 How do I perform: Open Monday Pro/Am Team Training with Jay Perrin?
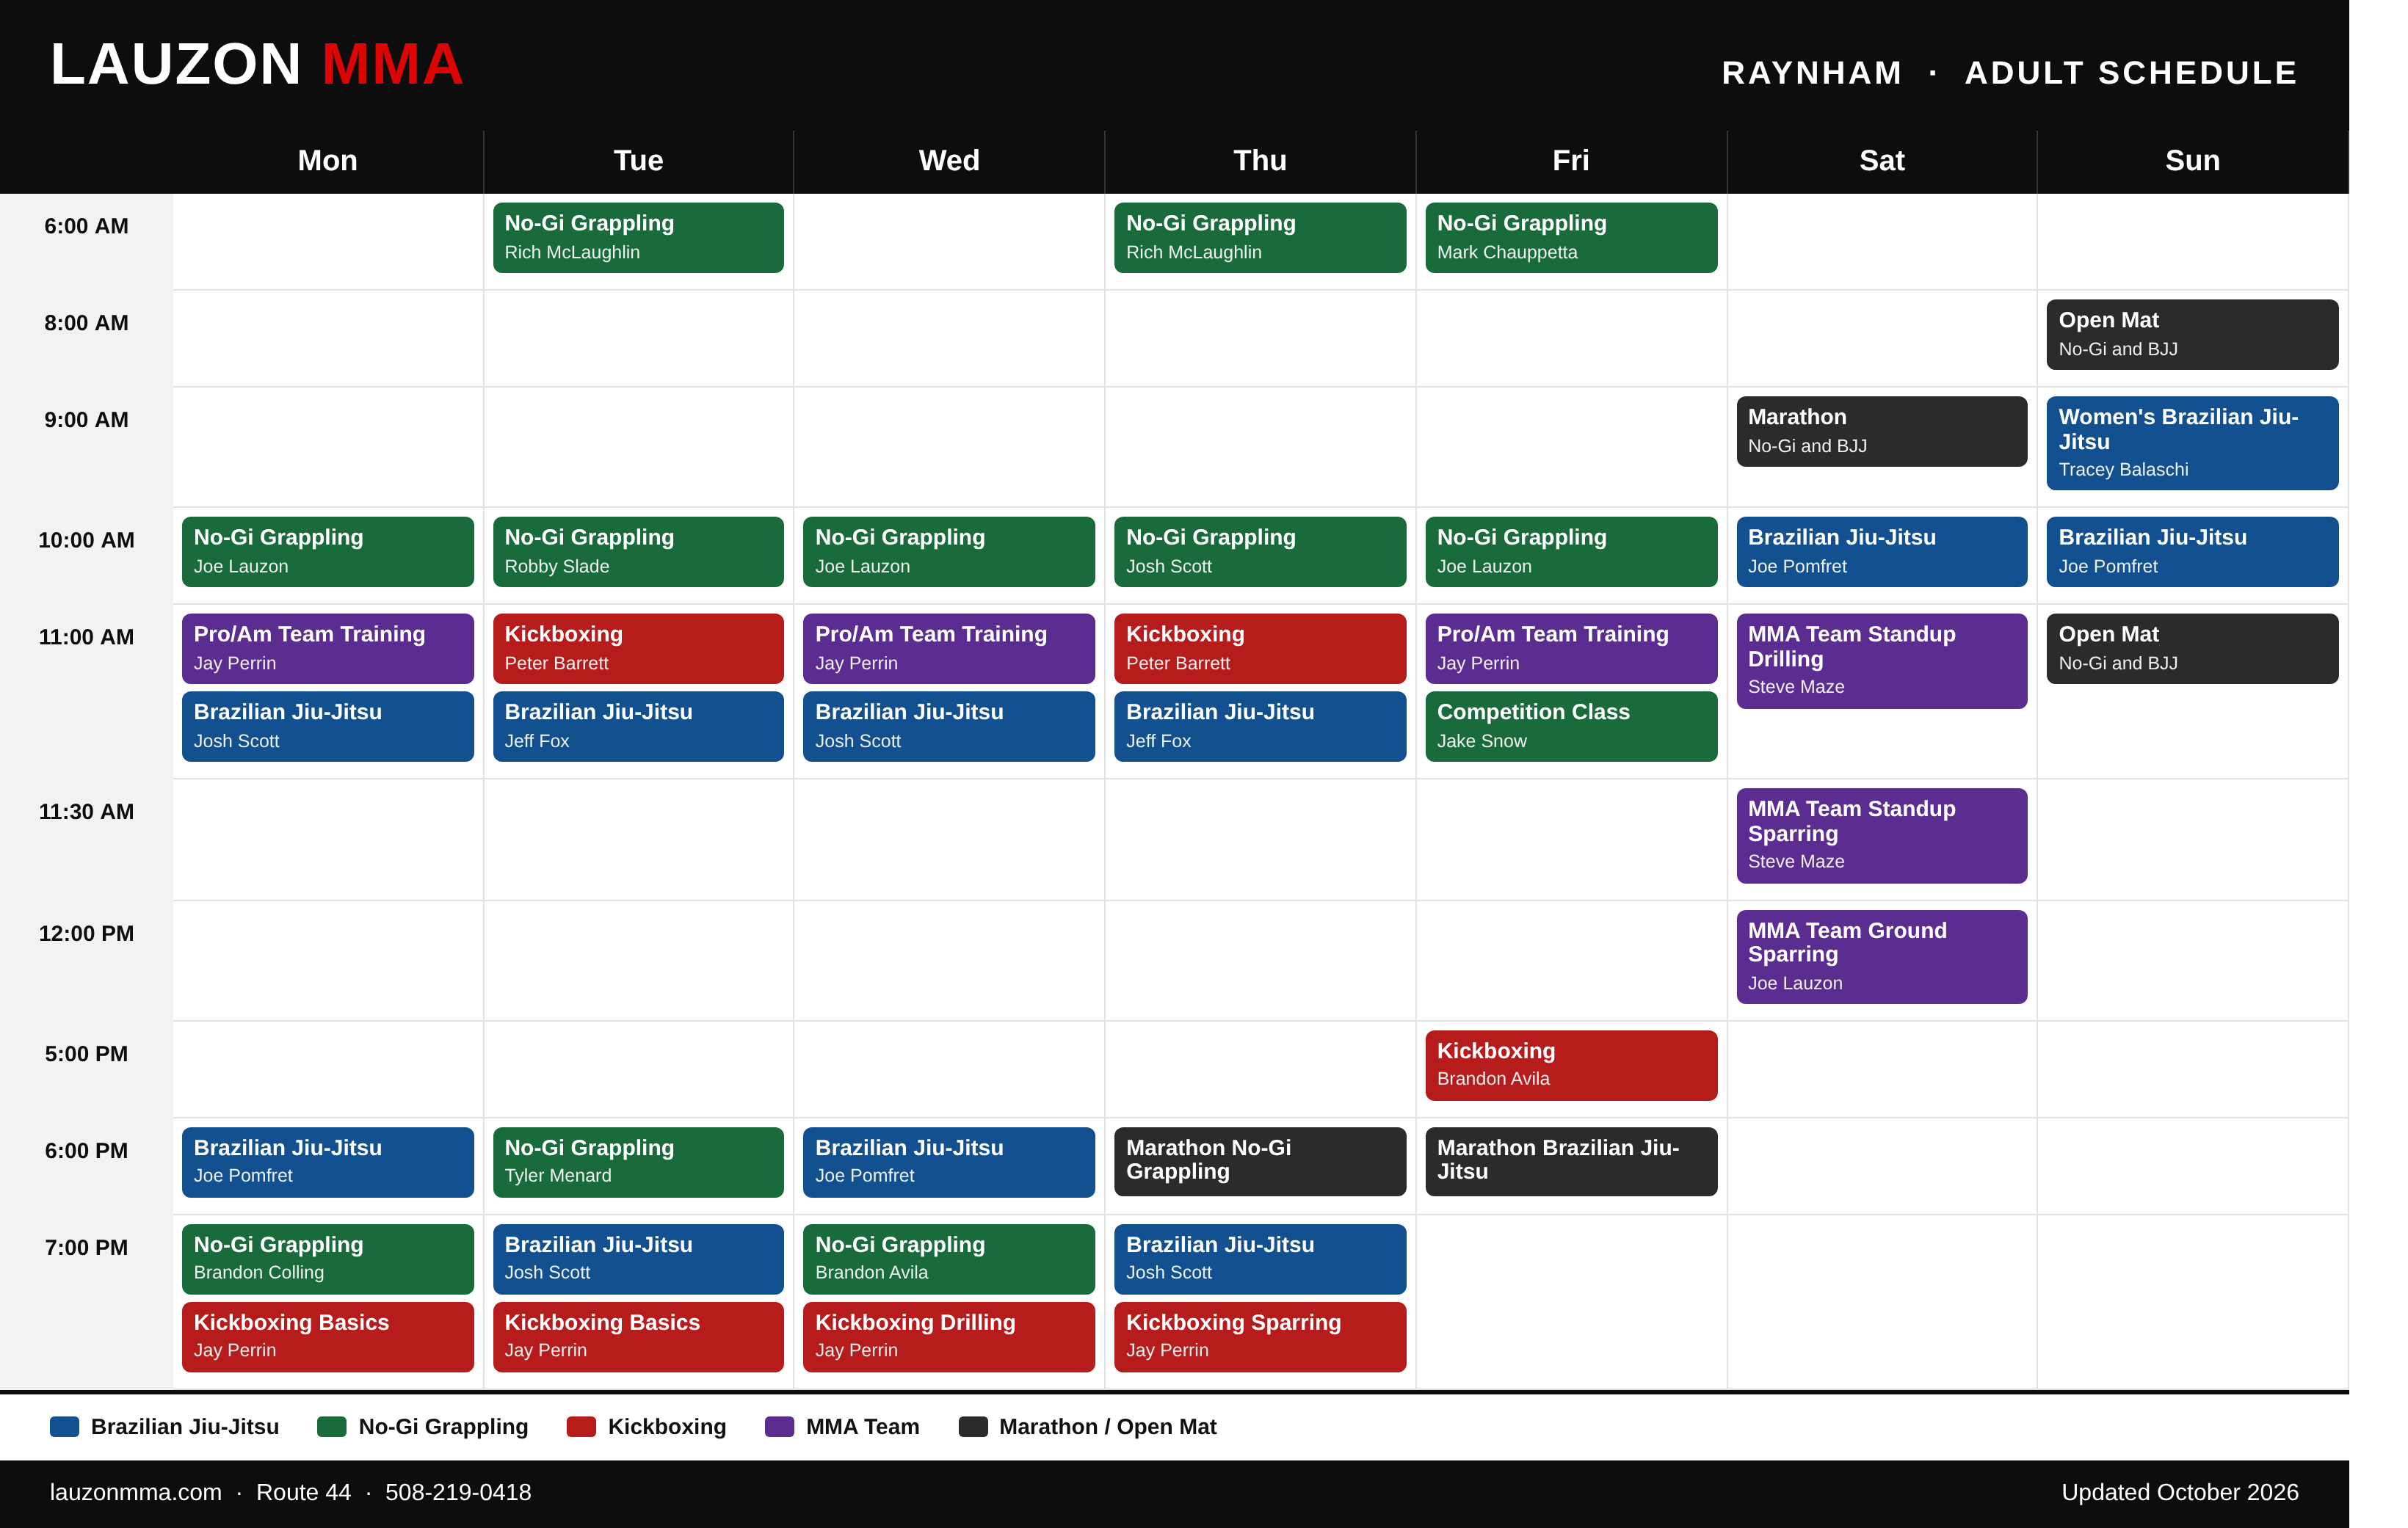click(x=328, y=649)
